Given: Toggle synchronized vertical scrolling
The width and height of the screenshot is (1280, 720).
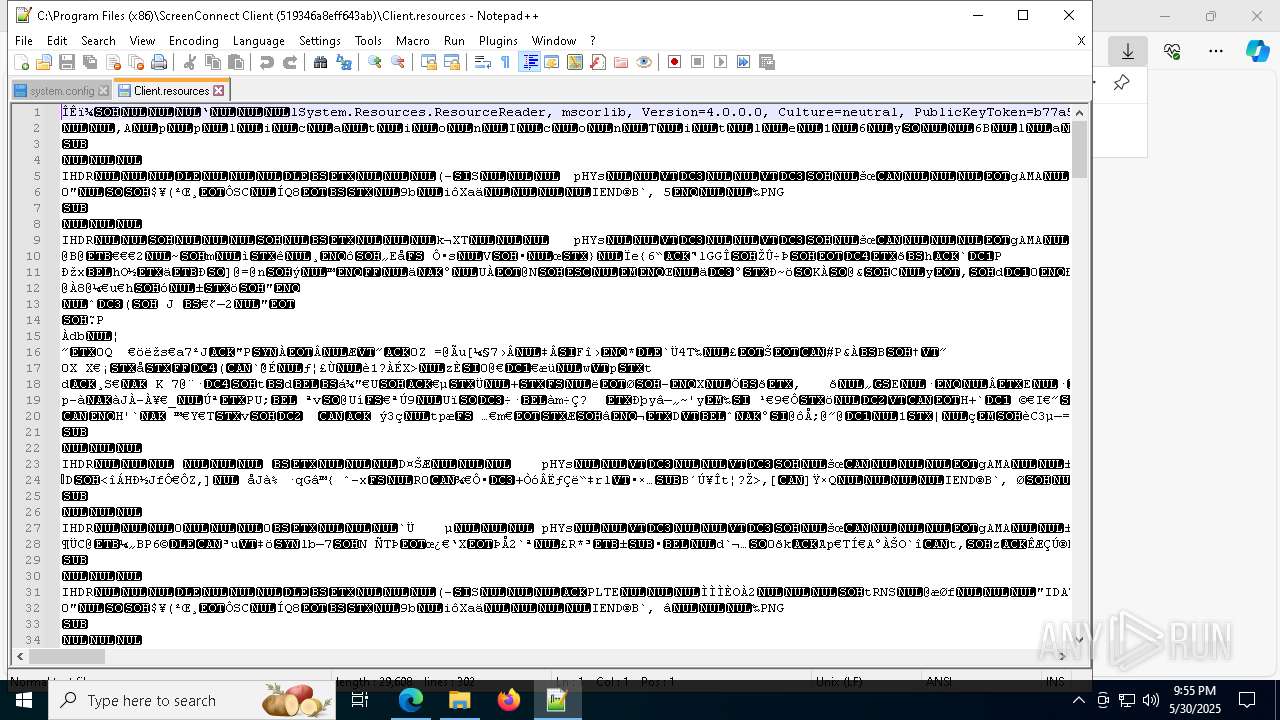Looking at the screenshot, I should click(x=429, y=62).
